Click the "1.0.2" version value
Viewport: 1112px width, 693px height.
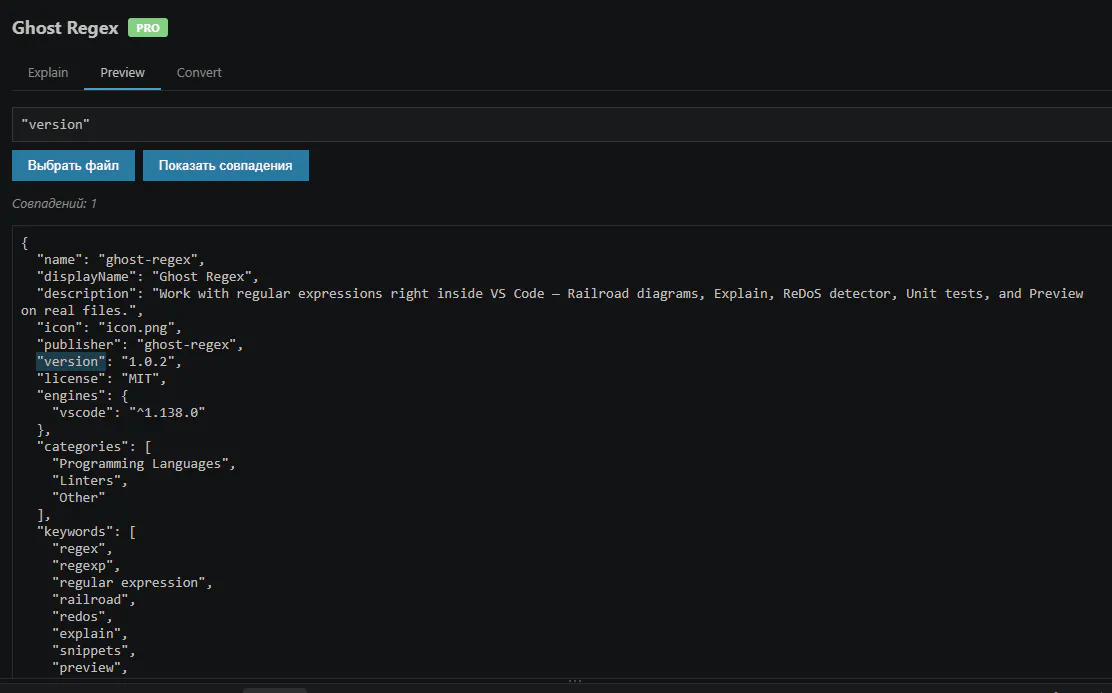[148, 362]
